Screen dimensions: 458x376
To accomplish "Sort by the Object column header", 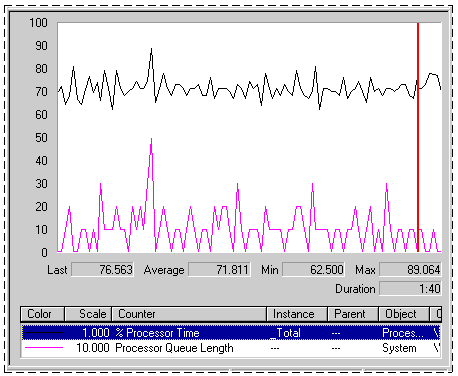I will [404, 314].
